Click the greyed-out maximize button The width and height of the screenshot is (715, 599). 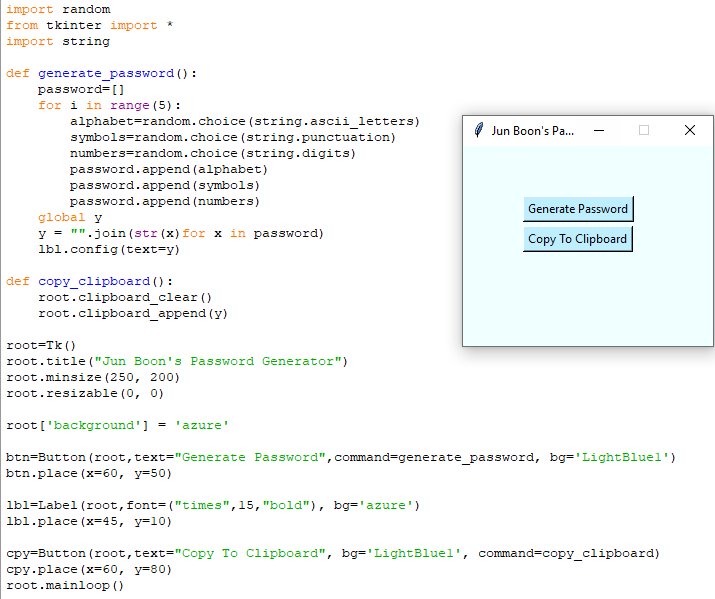644,130
